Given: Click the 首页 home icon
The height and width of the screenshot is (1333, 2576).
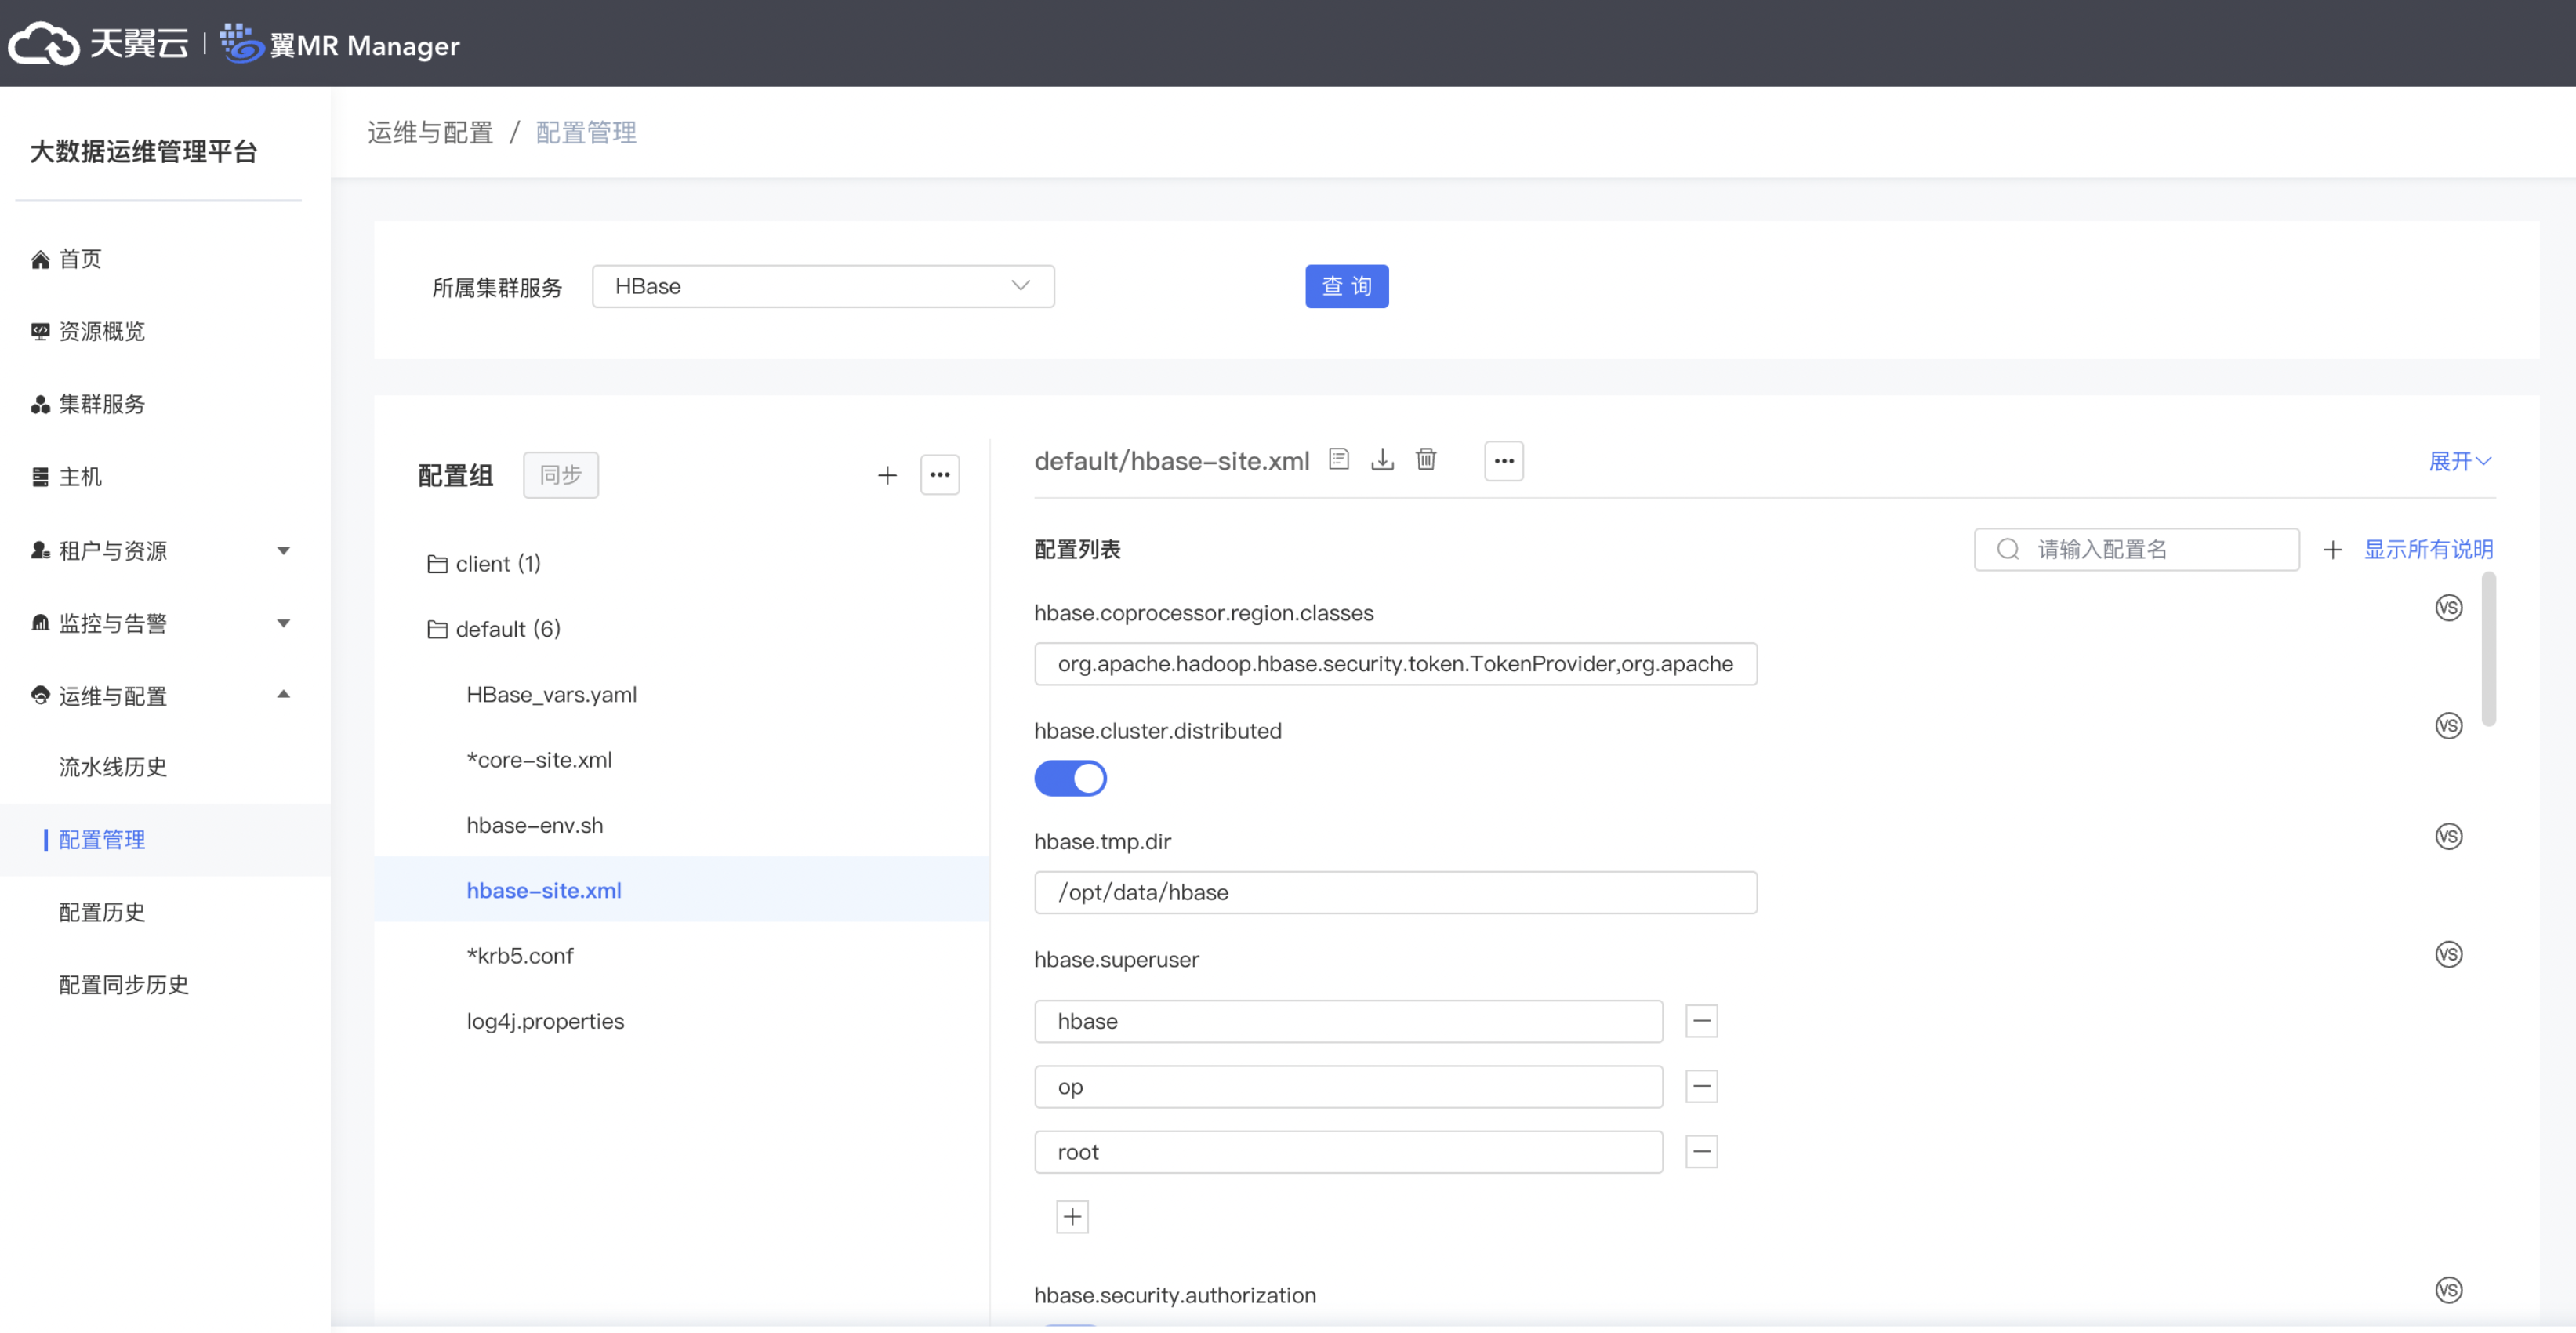Looking at the screenshot, I should pos(40,260).
